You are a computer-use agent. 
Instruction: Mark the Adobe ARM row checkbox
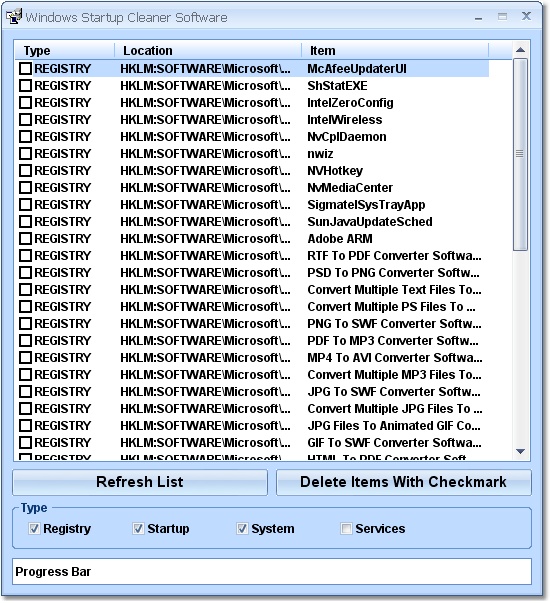coord(25,239)
